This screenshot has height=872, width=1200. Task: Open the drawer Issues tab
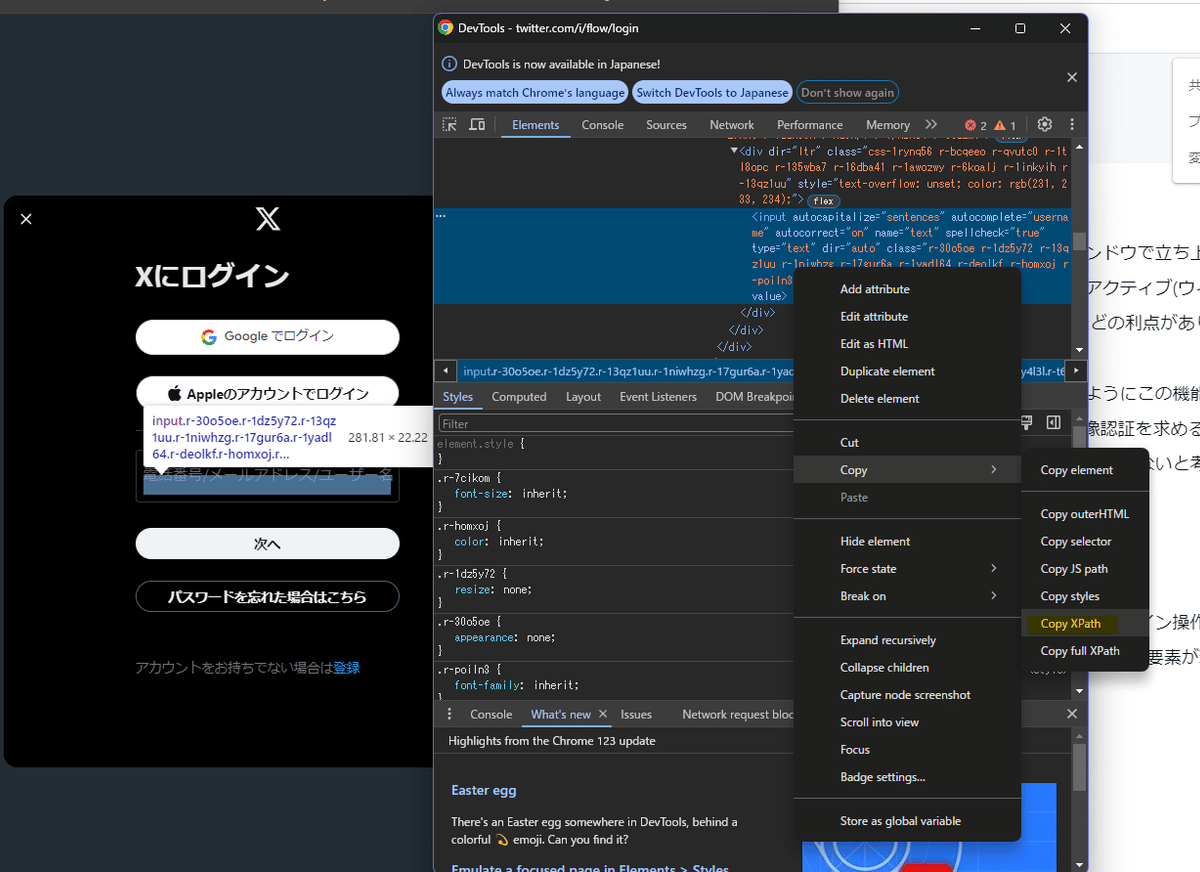636,714
